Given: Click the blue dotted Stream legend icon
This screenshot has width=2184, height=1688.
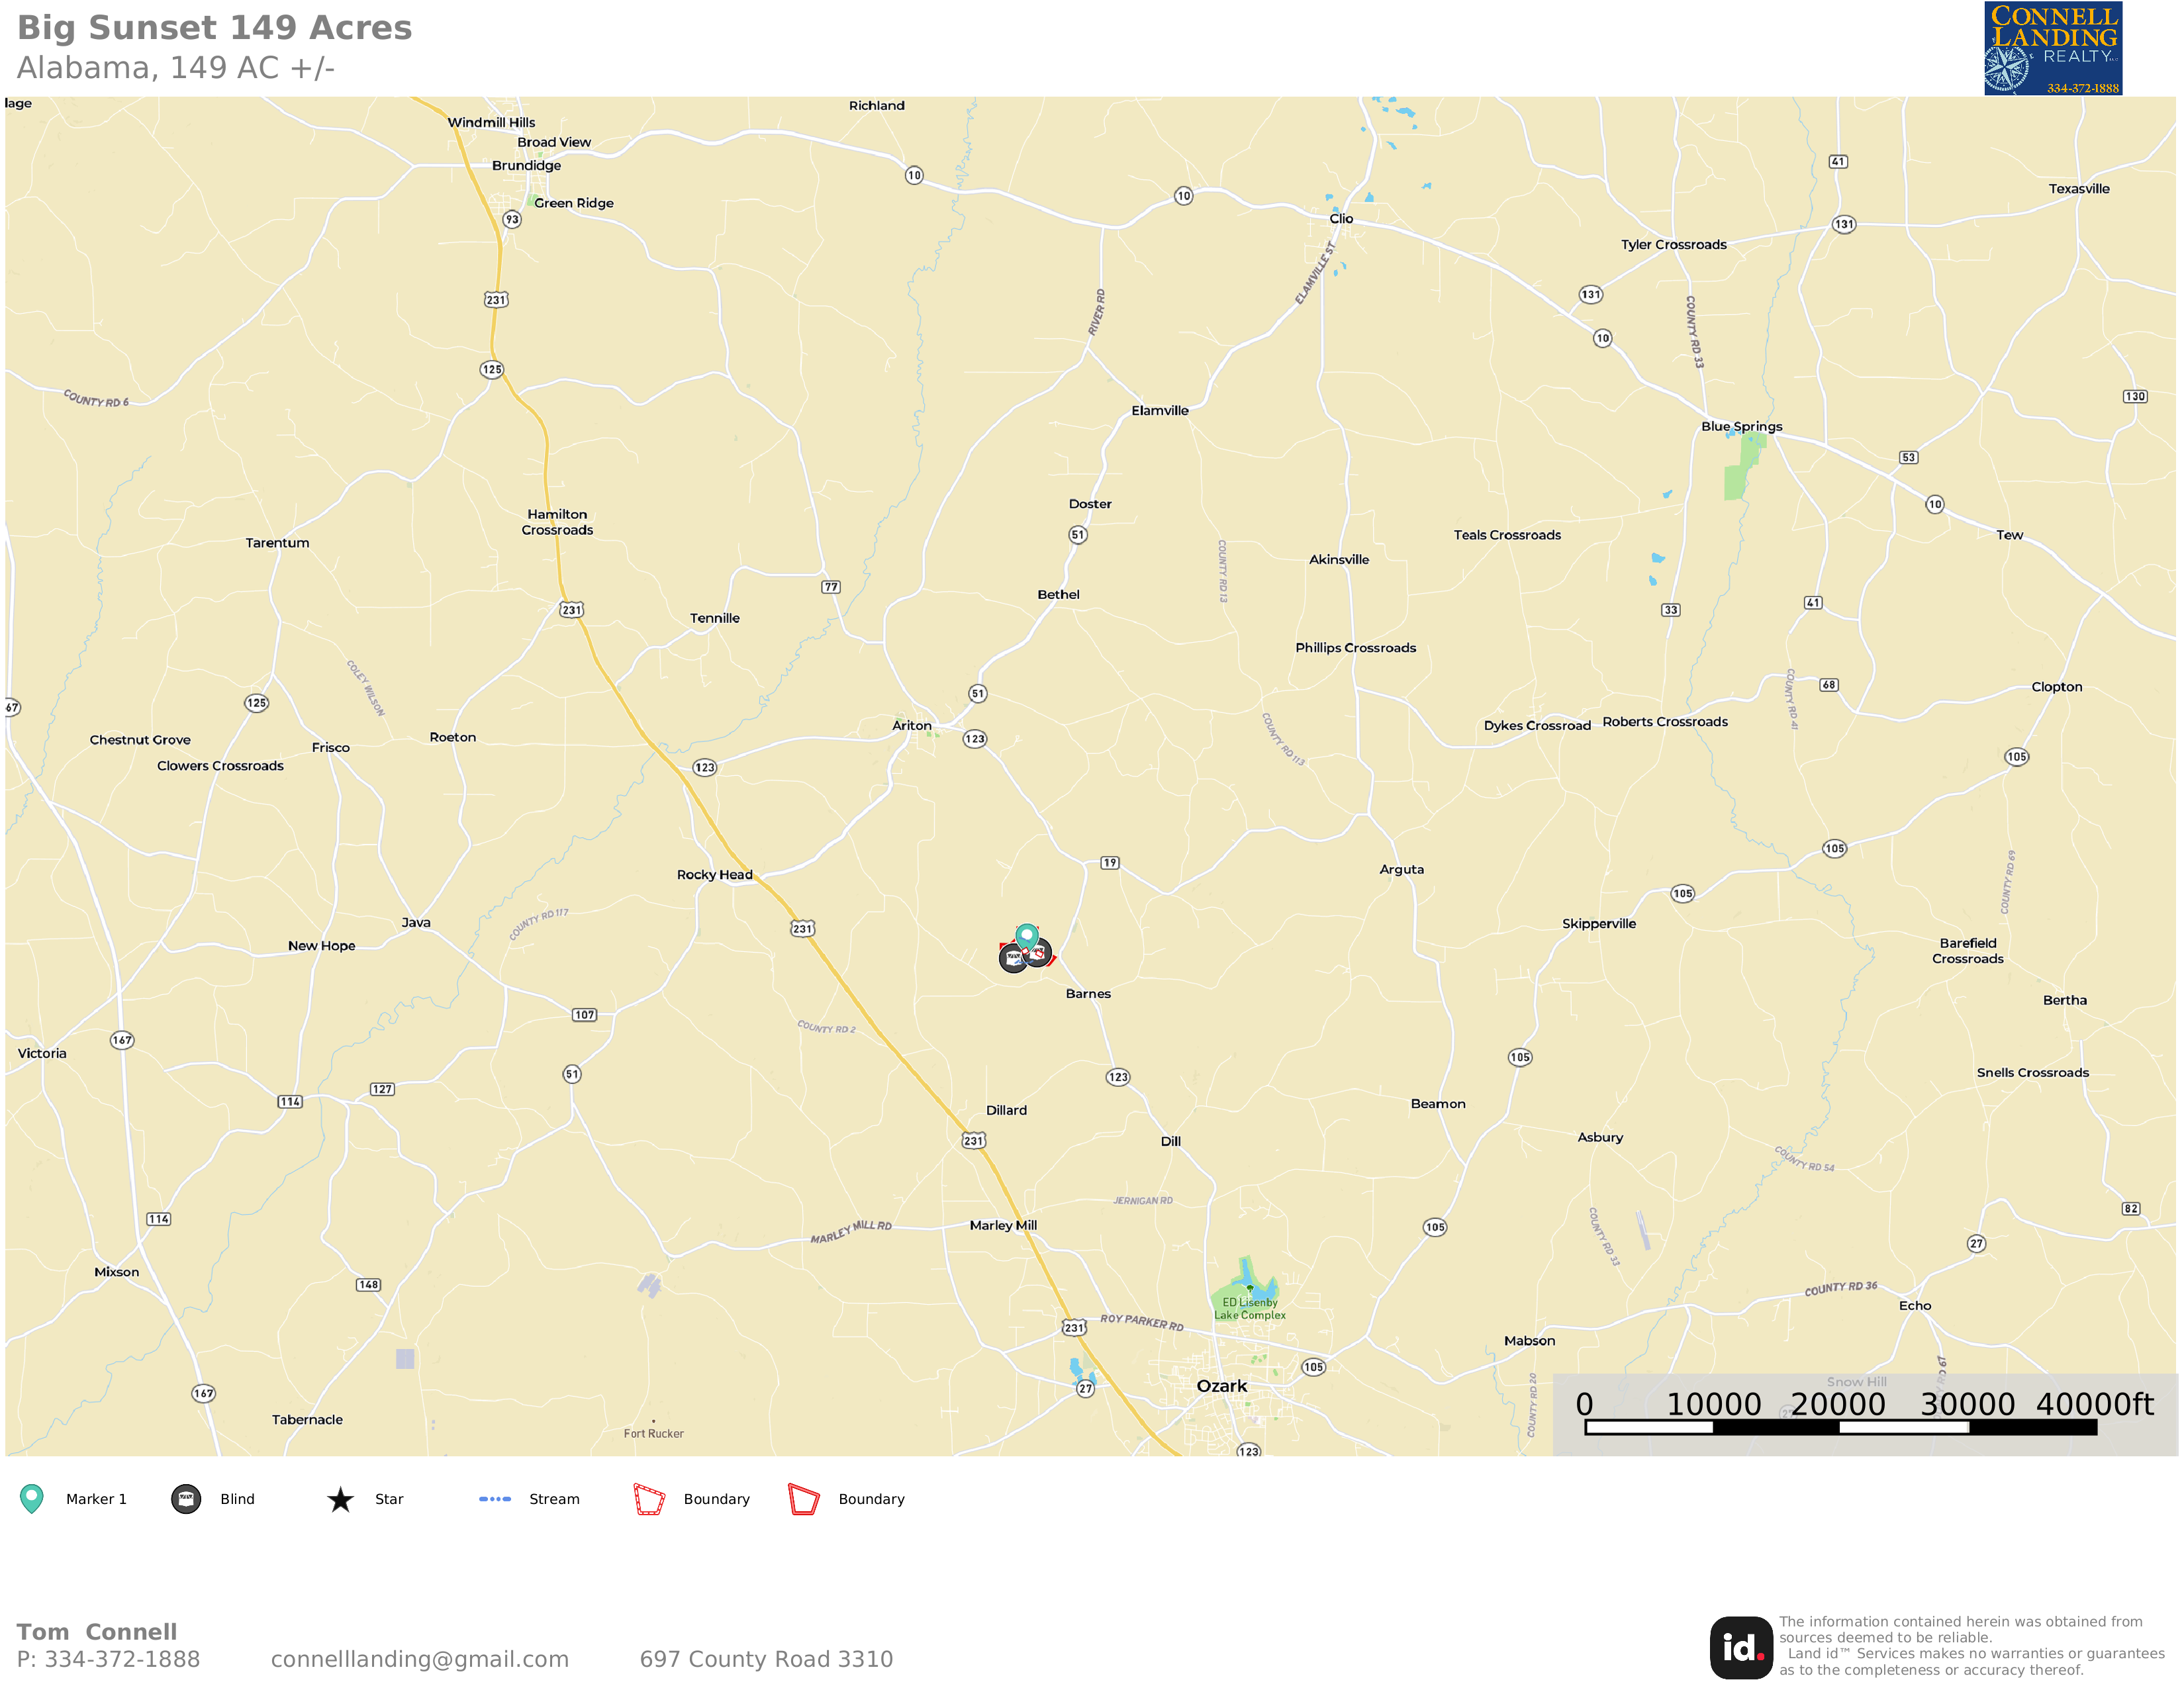Looking at the screenshot, I should coord(495,1499).
